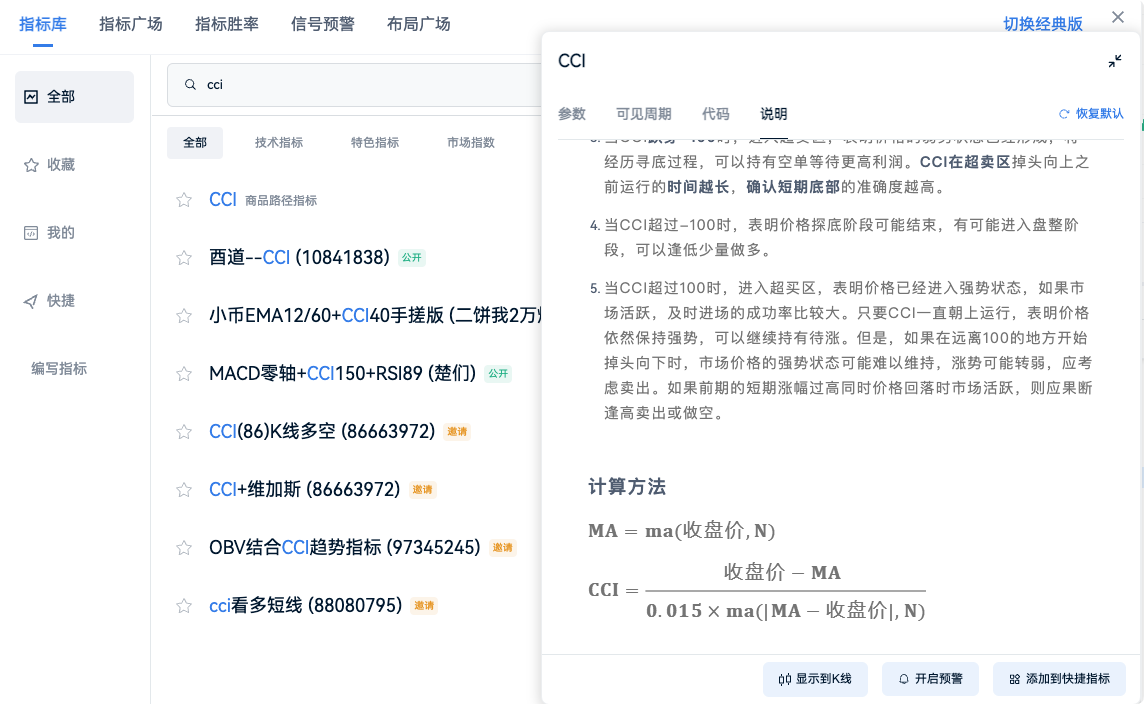Favorite the CCI 商品路径指标 item

point(183,199)
